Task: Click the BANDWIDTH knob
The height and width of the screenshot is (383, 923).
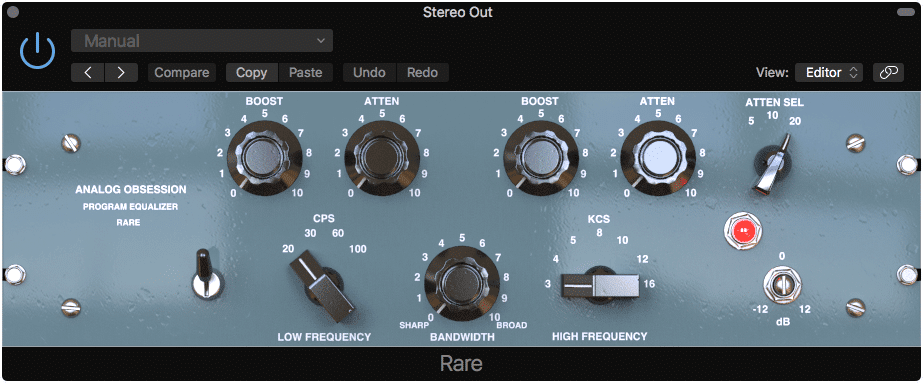Action: [x=462, y=283]
